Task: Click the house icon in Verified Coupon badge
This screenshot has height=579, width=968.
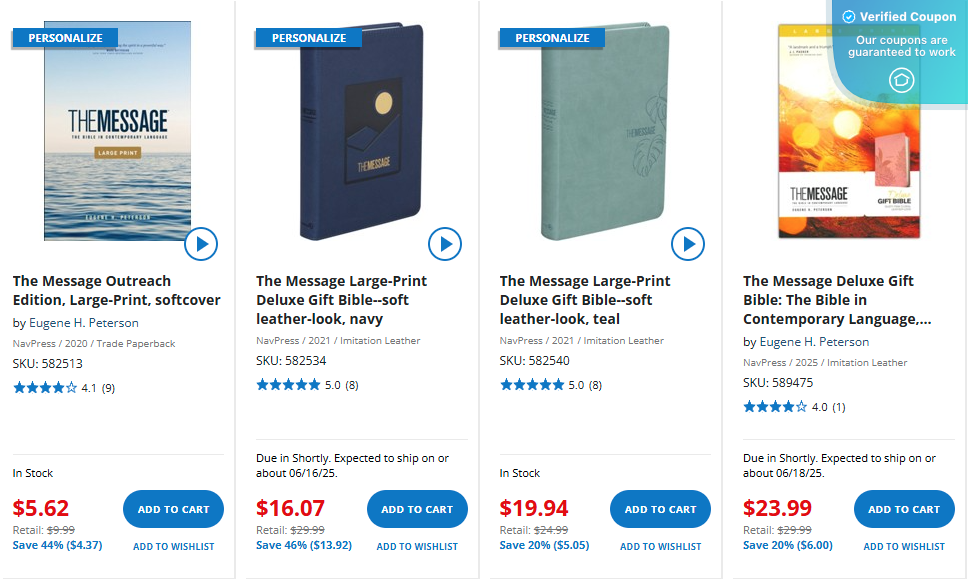Action: point(900,80)
